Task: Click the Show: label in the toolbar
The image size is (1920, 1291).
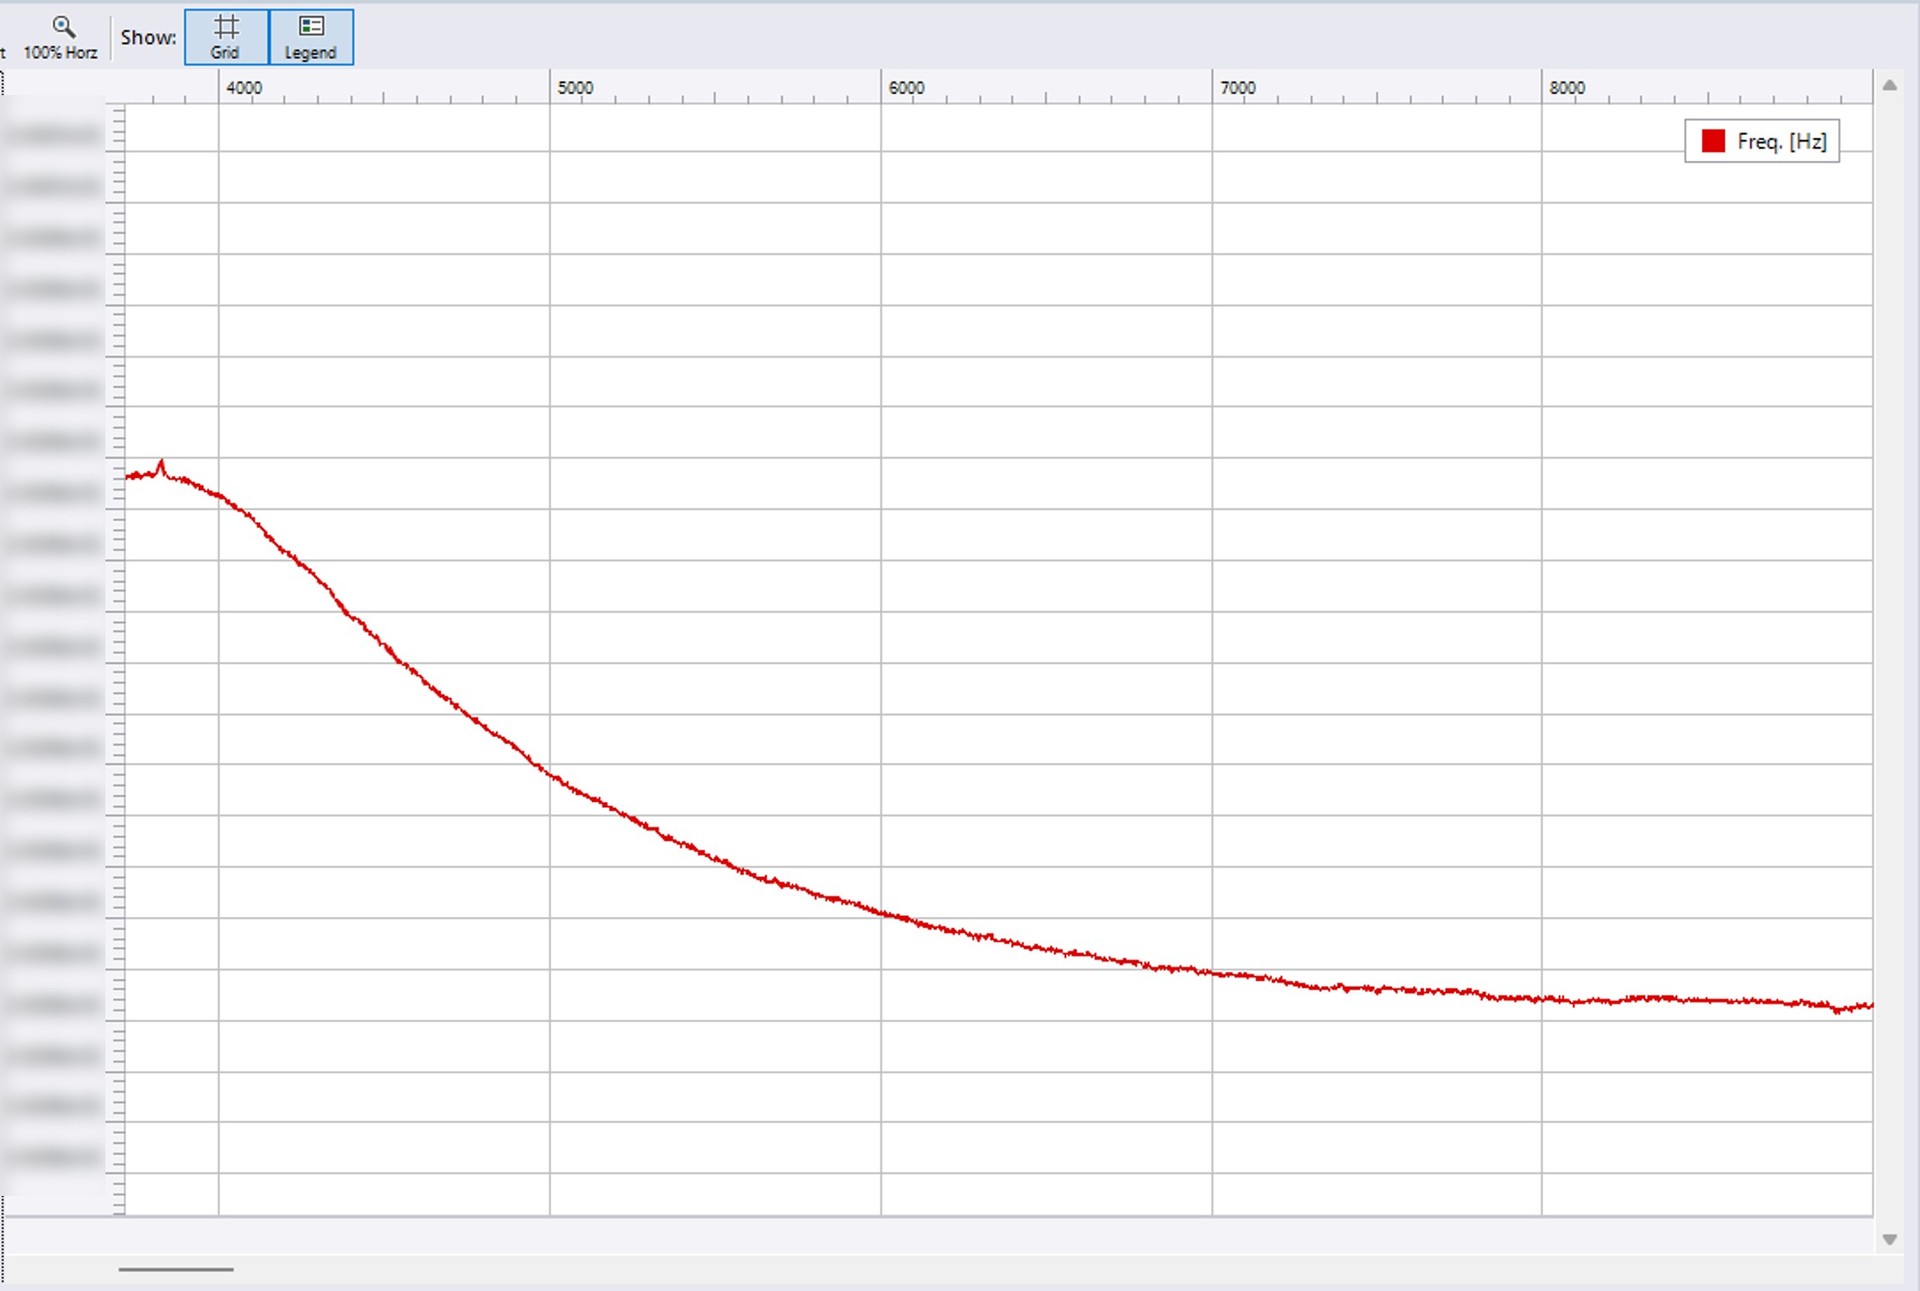Action: (148, 37)
